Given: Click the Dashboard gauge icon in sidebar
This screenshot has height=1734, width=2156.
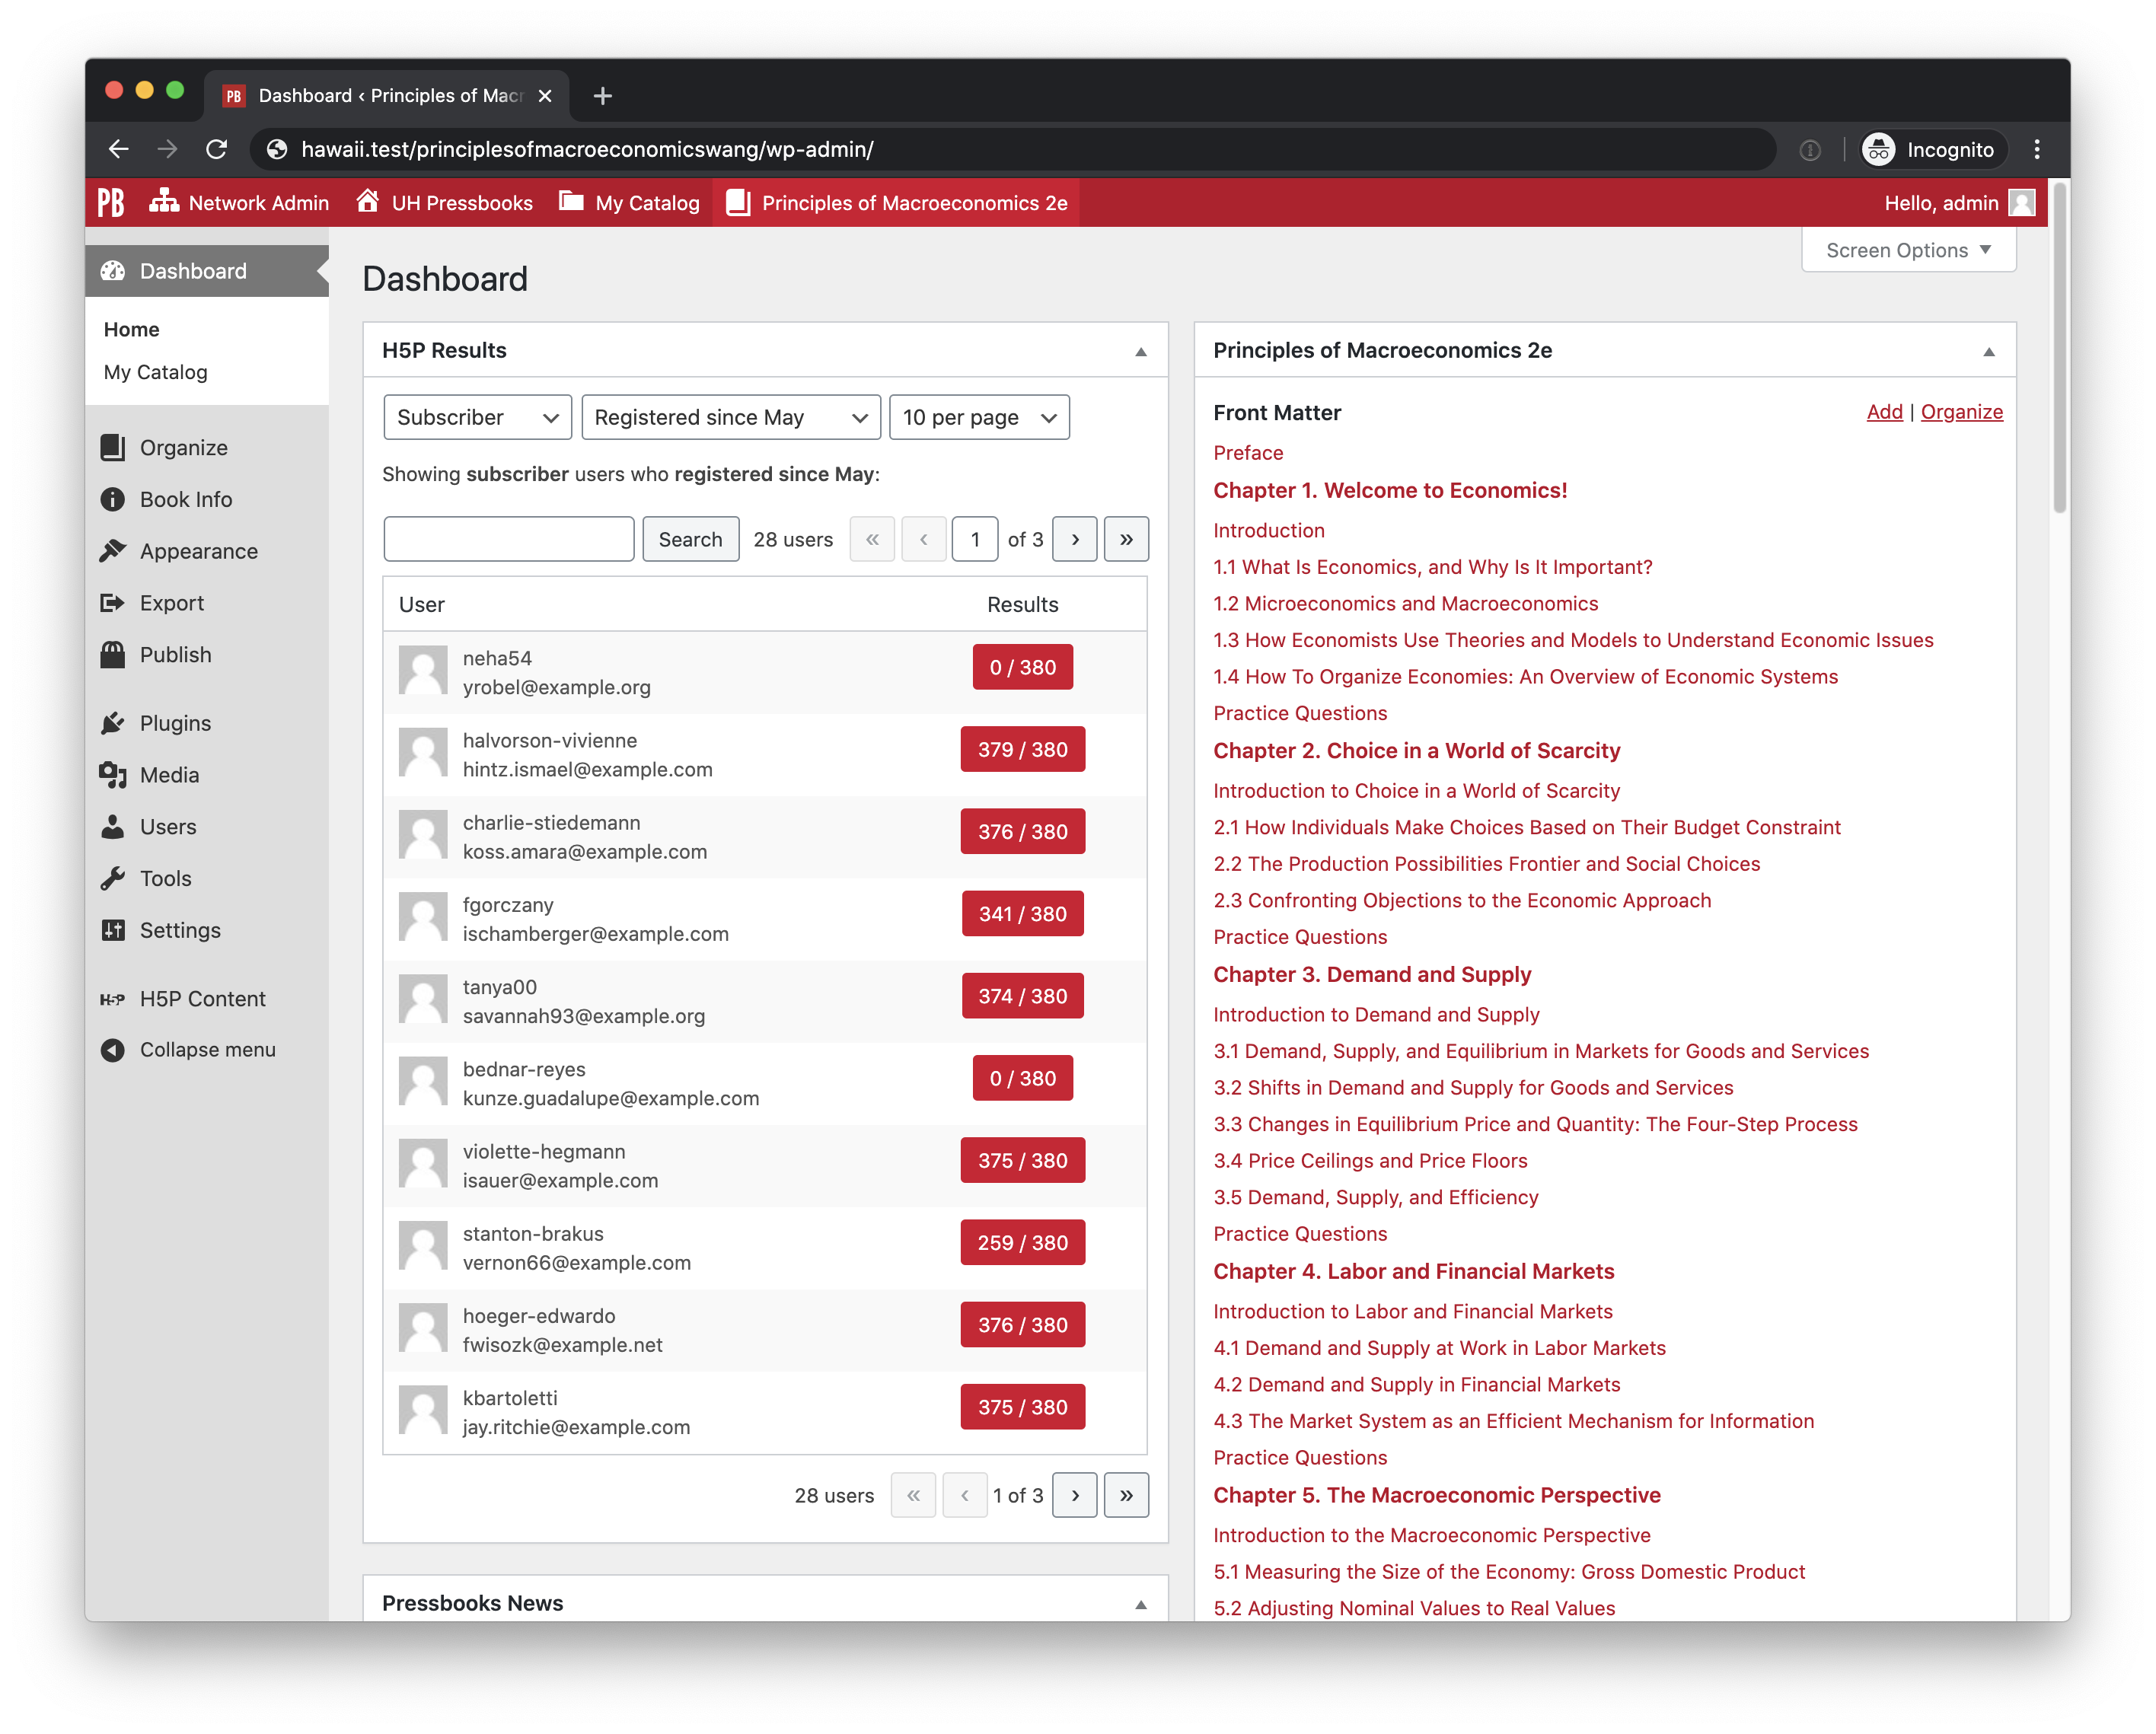Looking at the screenshot, I should pyautogui.click(x=113, y=271).
